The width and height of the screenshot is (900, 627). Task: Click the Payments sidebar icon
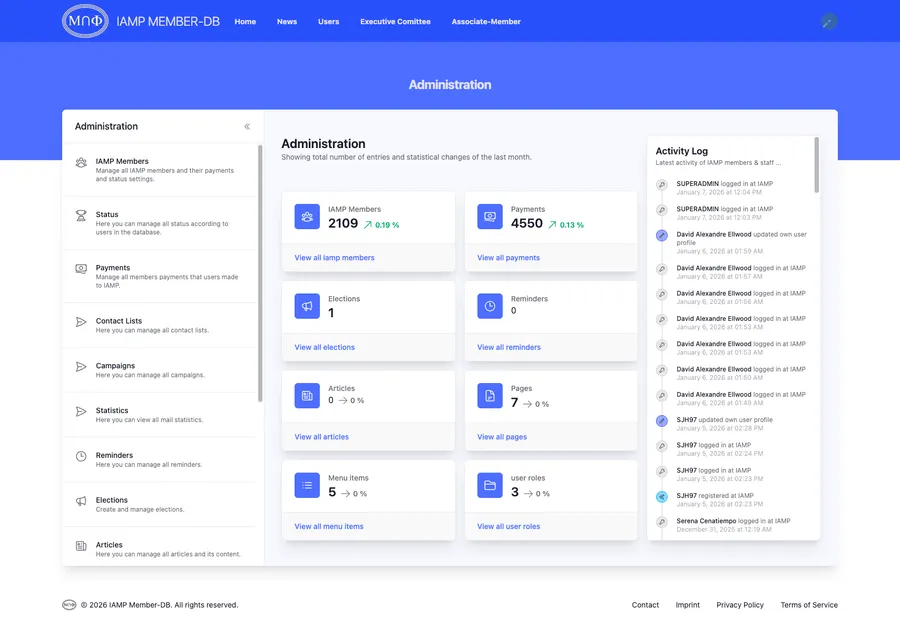tap(81, 269)
